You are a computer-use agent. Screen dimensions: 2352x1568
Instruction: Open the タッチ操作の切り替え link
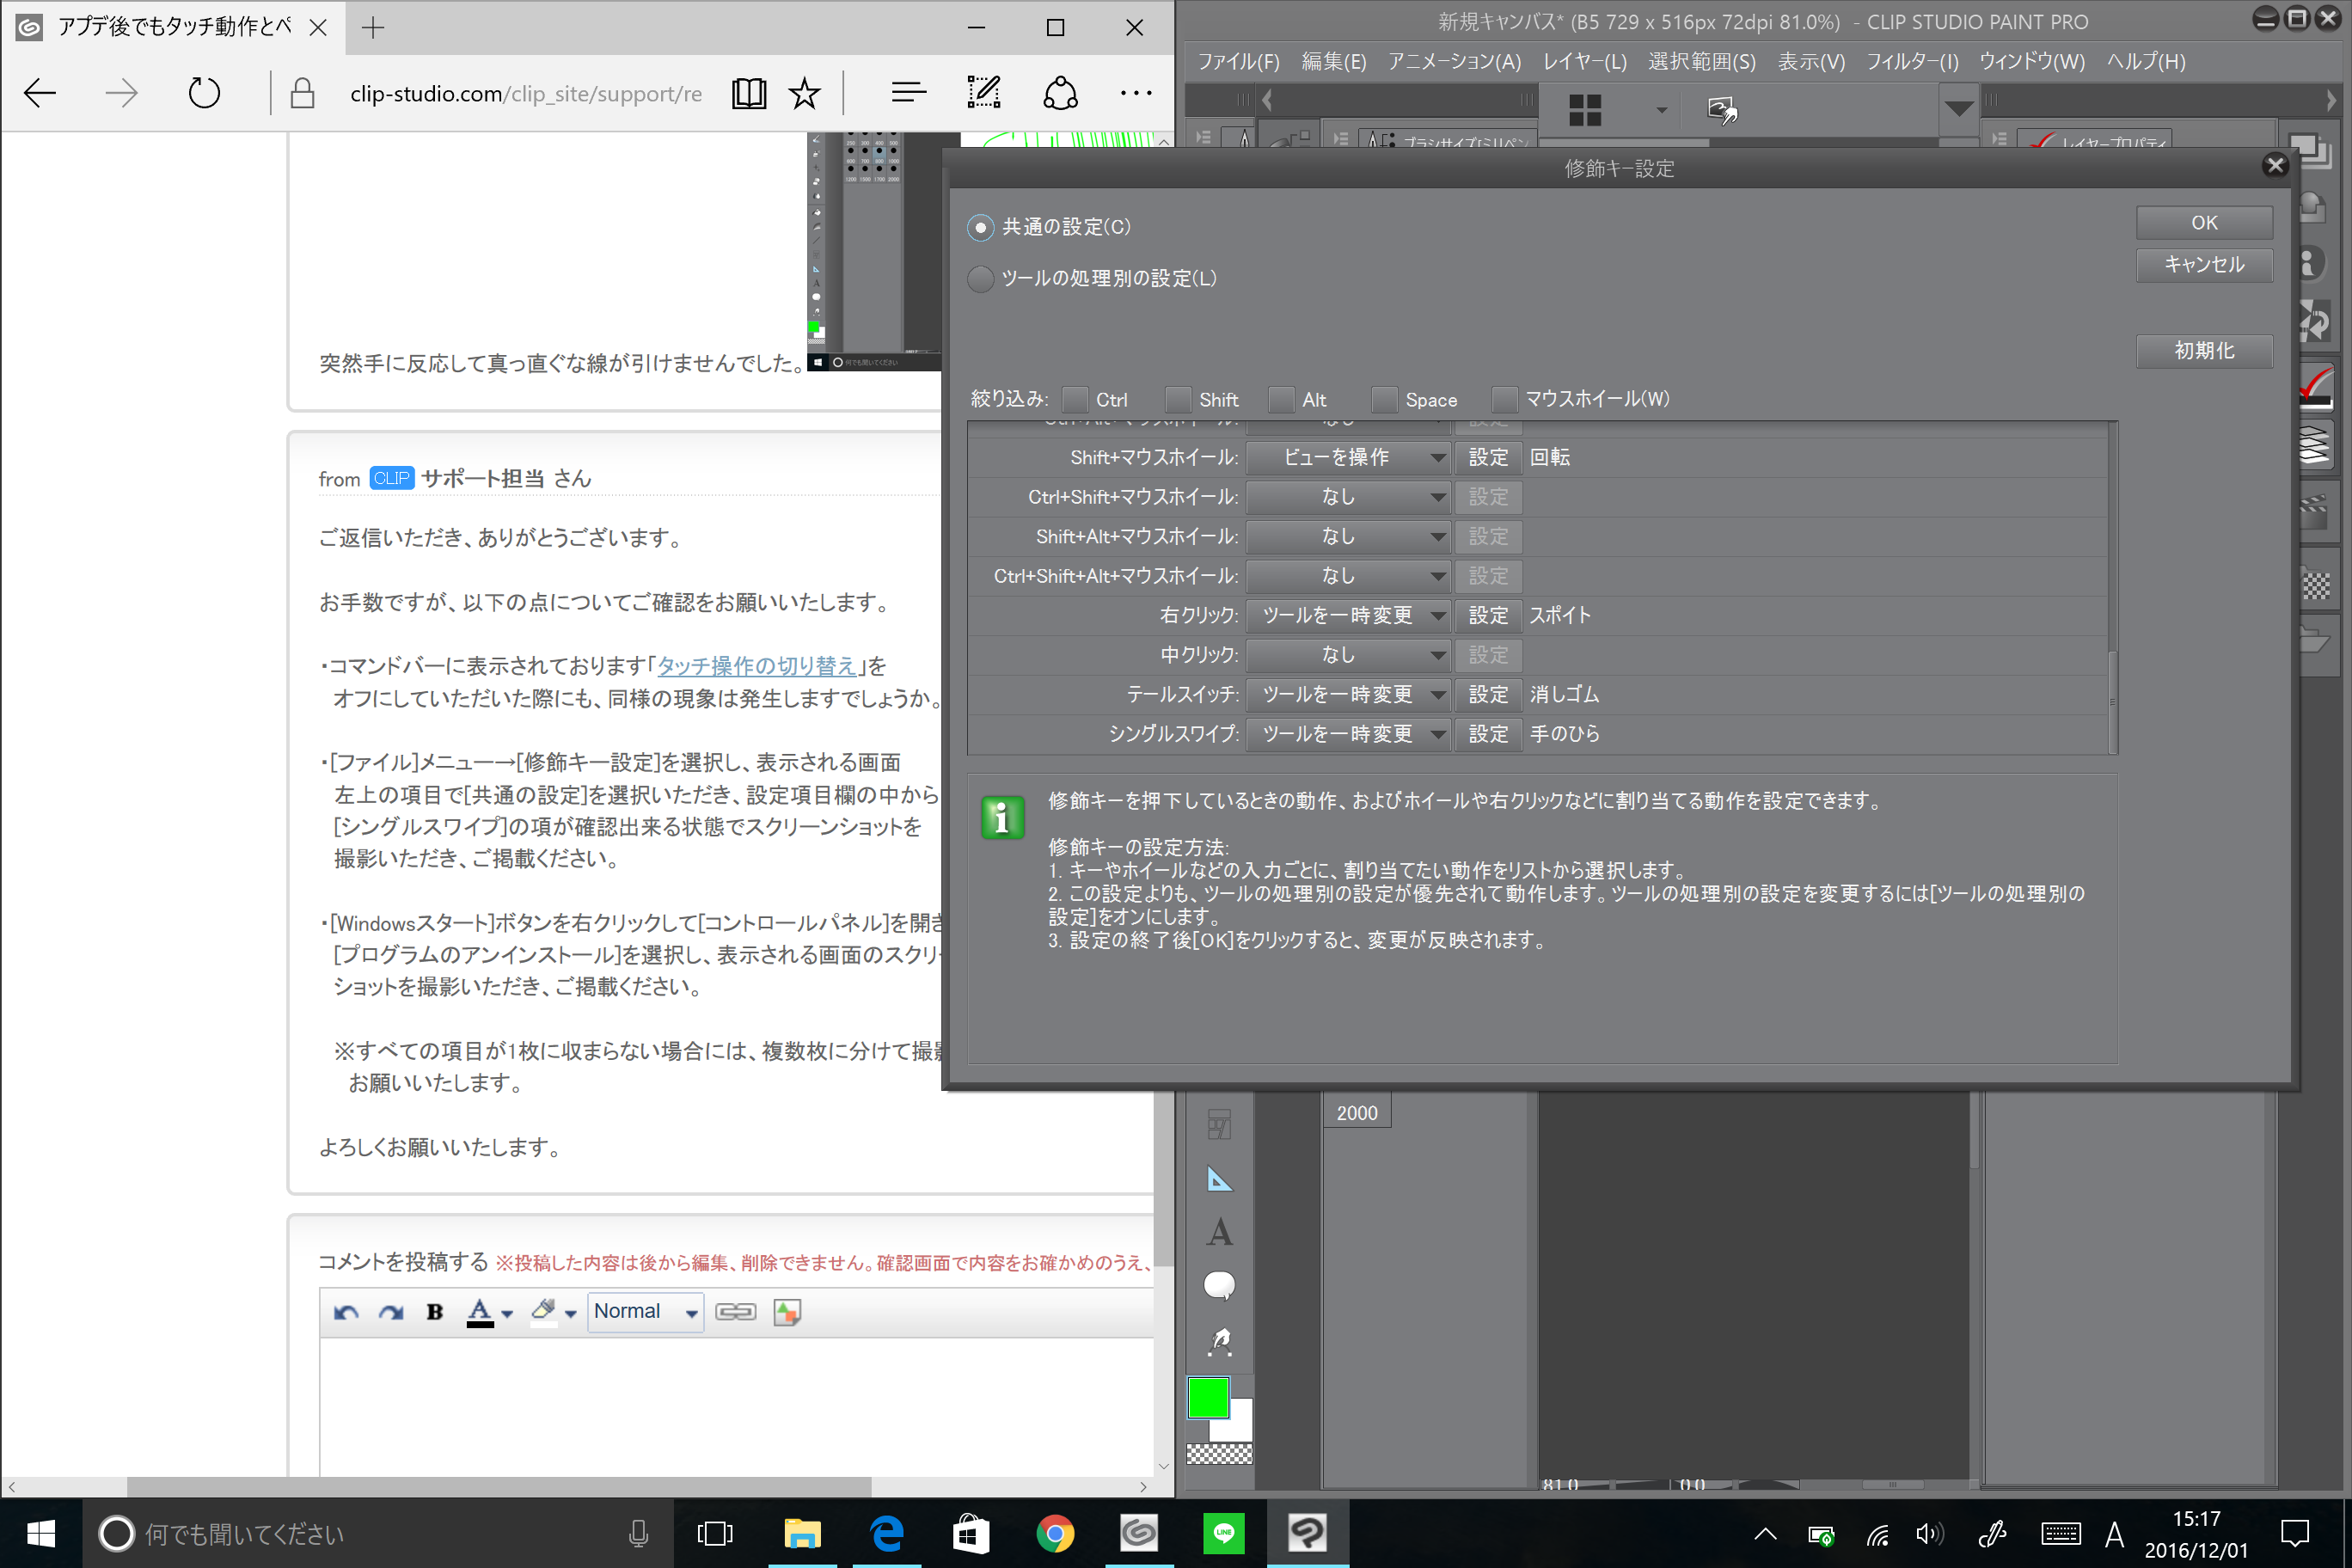[x=756, y=666]
